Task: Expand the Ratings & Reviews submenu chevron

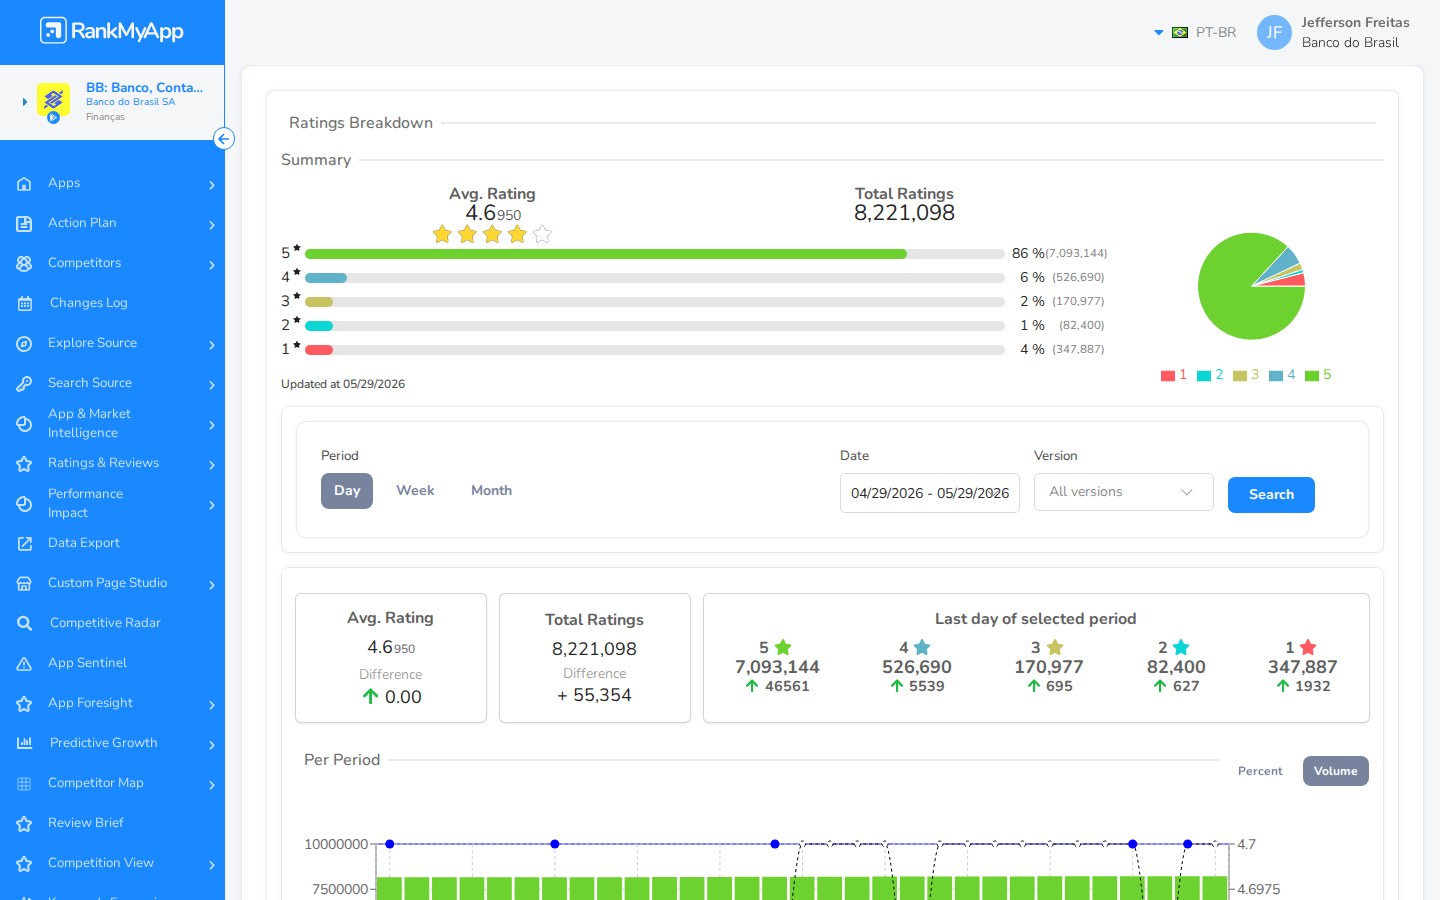Action: coord(212,465)
